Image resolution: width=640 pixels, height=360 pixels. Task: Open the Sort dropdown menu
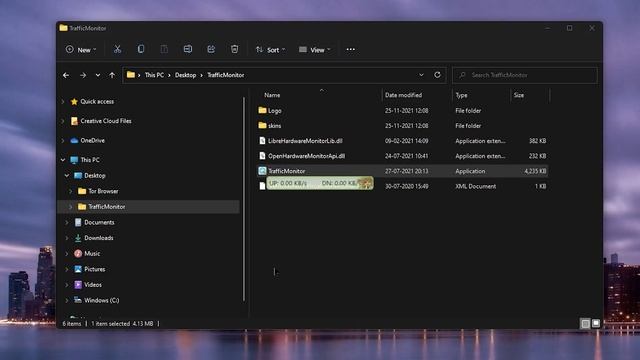[x=270, y=49]
